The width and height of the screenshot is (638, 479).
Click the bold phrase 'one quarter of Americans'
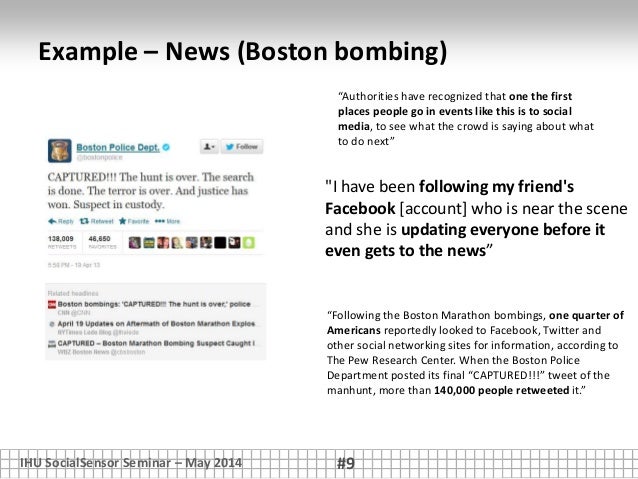click(475, 322)
